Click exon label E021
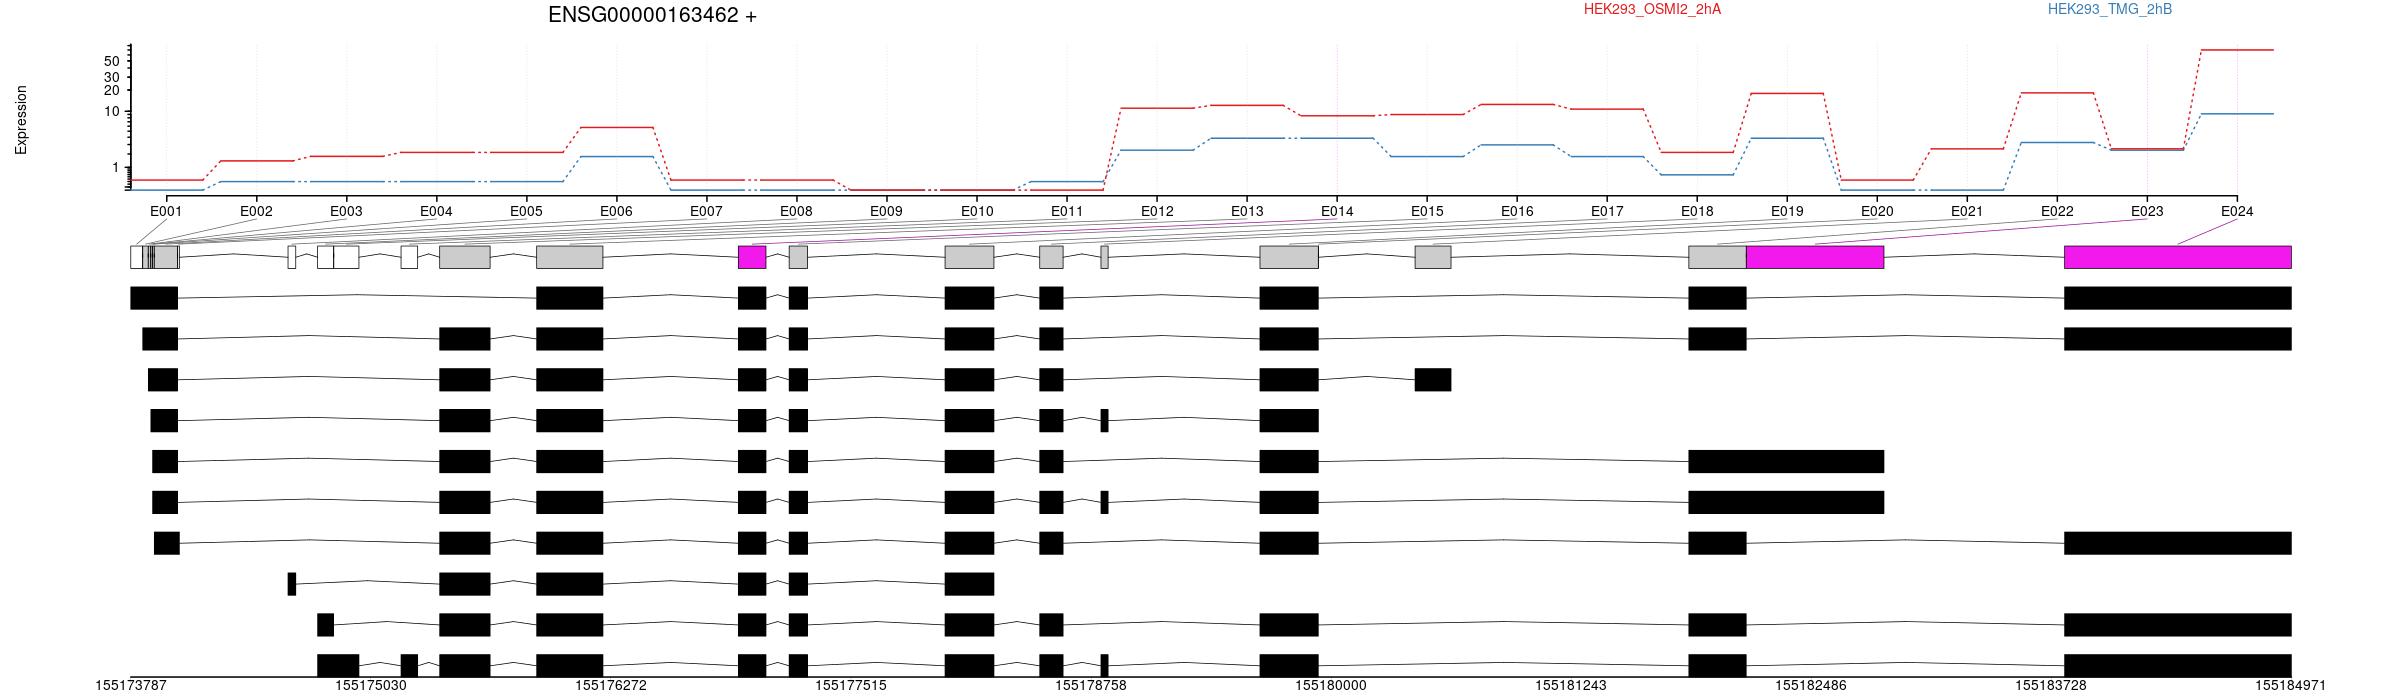 (1967, 211)
